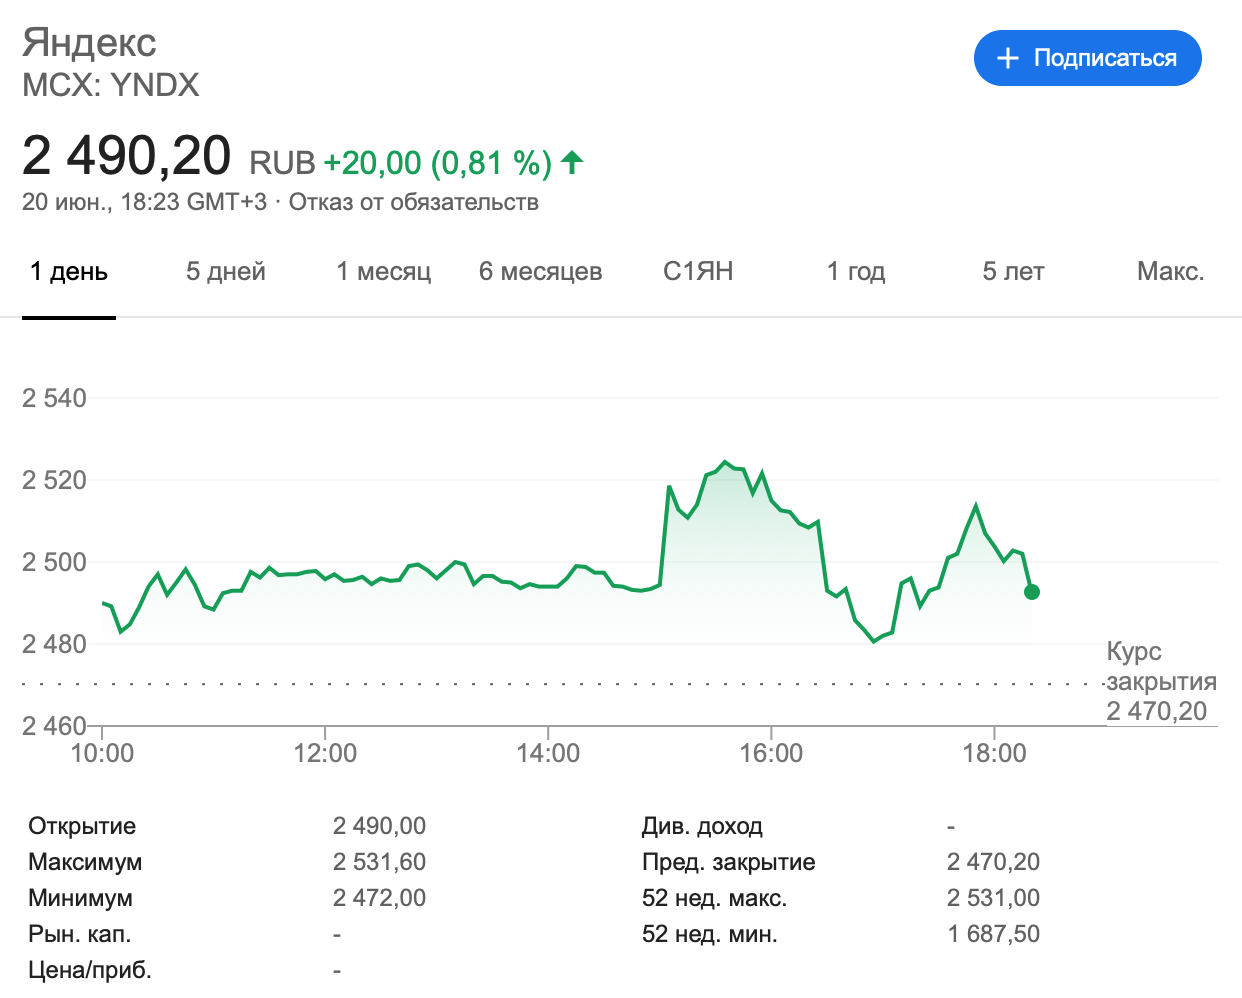Screen dimensions: 1242x998
Task: Open the 1 месяц tab
Action: click(x=384, y=271)
